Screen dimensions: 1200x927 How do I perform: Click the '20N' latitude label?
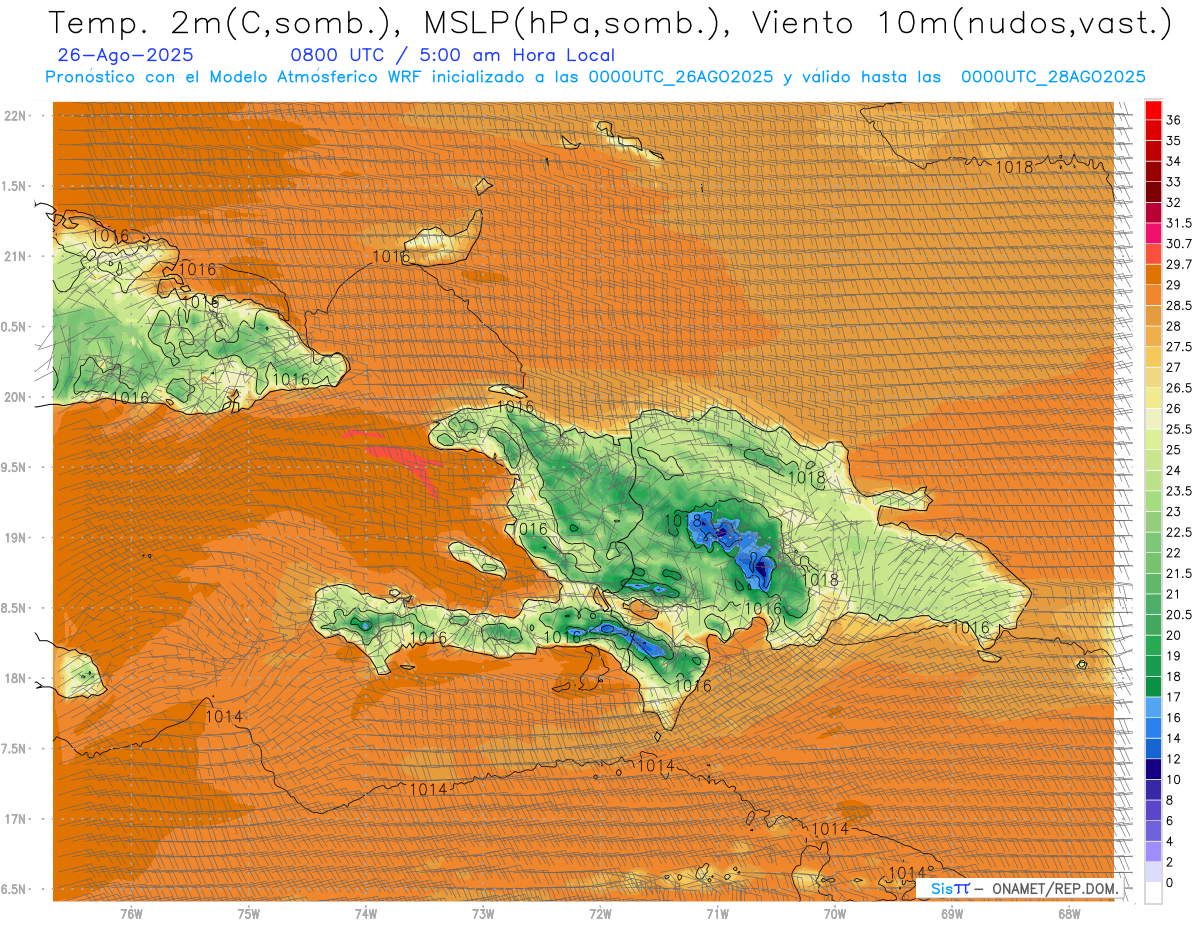pos(15,397)
